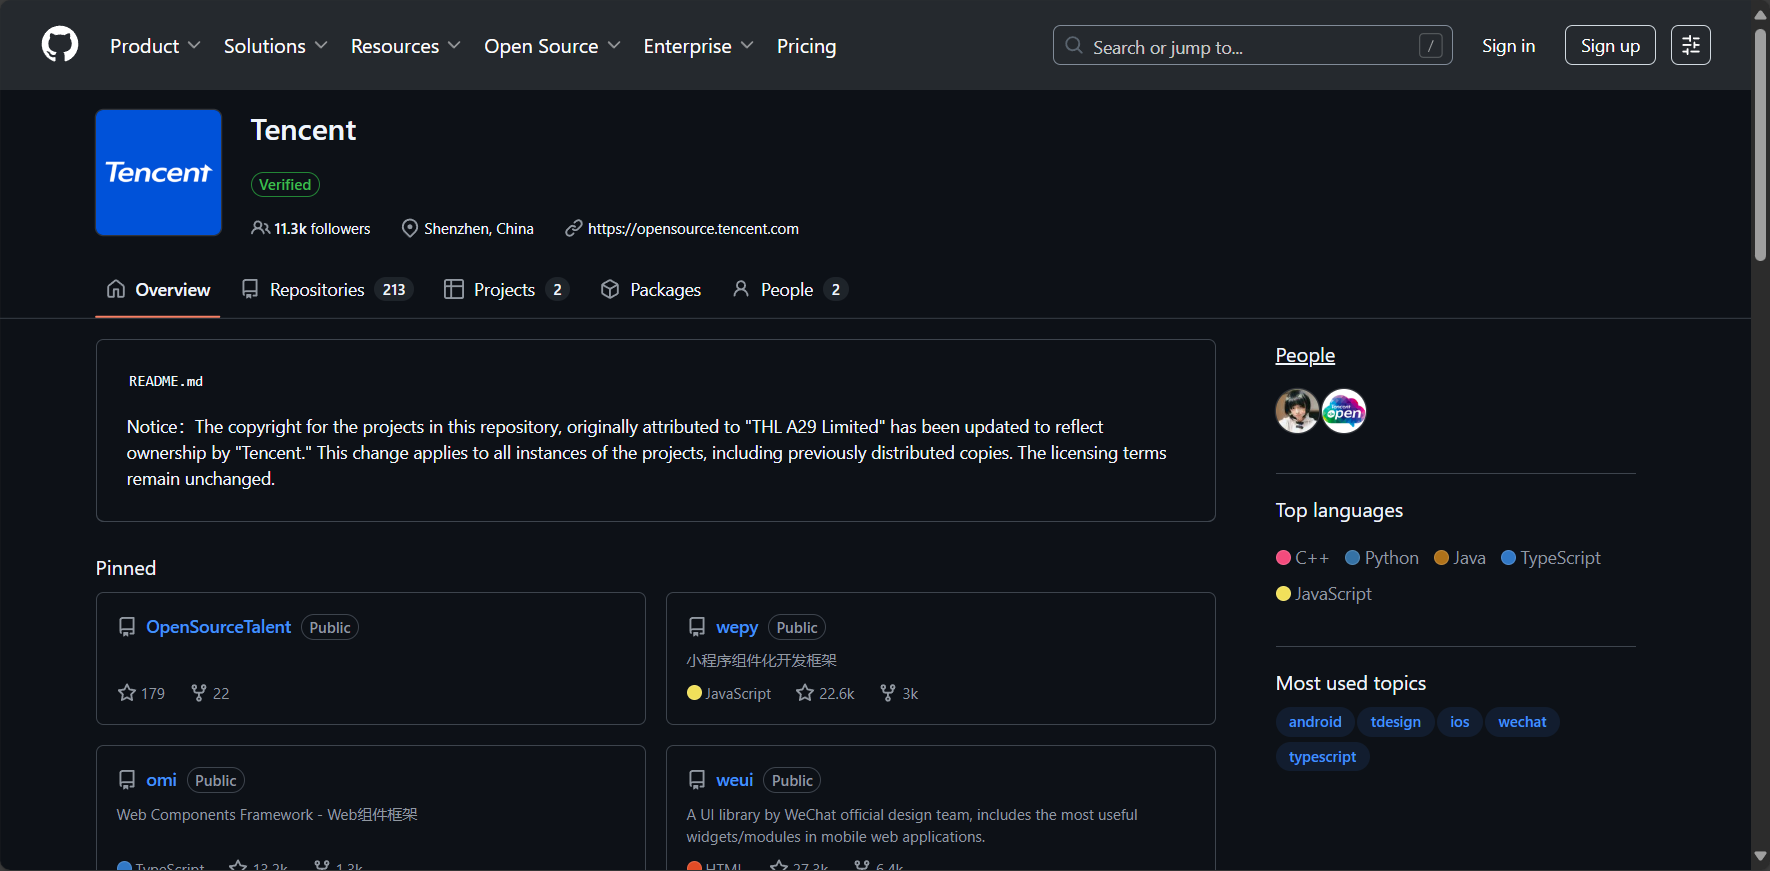Screen dimensions: 1770x871
Task: Expand the Solutions menu
Action: point(275,46)
